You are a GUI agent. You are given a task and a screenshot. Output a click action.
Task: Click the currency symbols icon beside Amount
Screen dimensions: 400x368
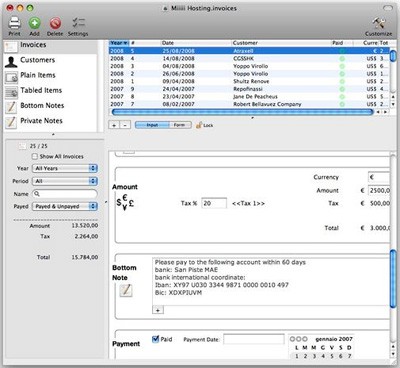tap(125, 202)
